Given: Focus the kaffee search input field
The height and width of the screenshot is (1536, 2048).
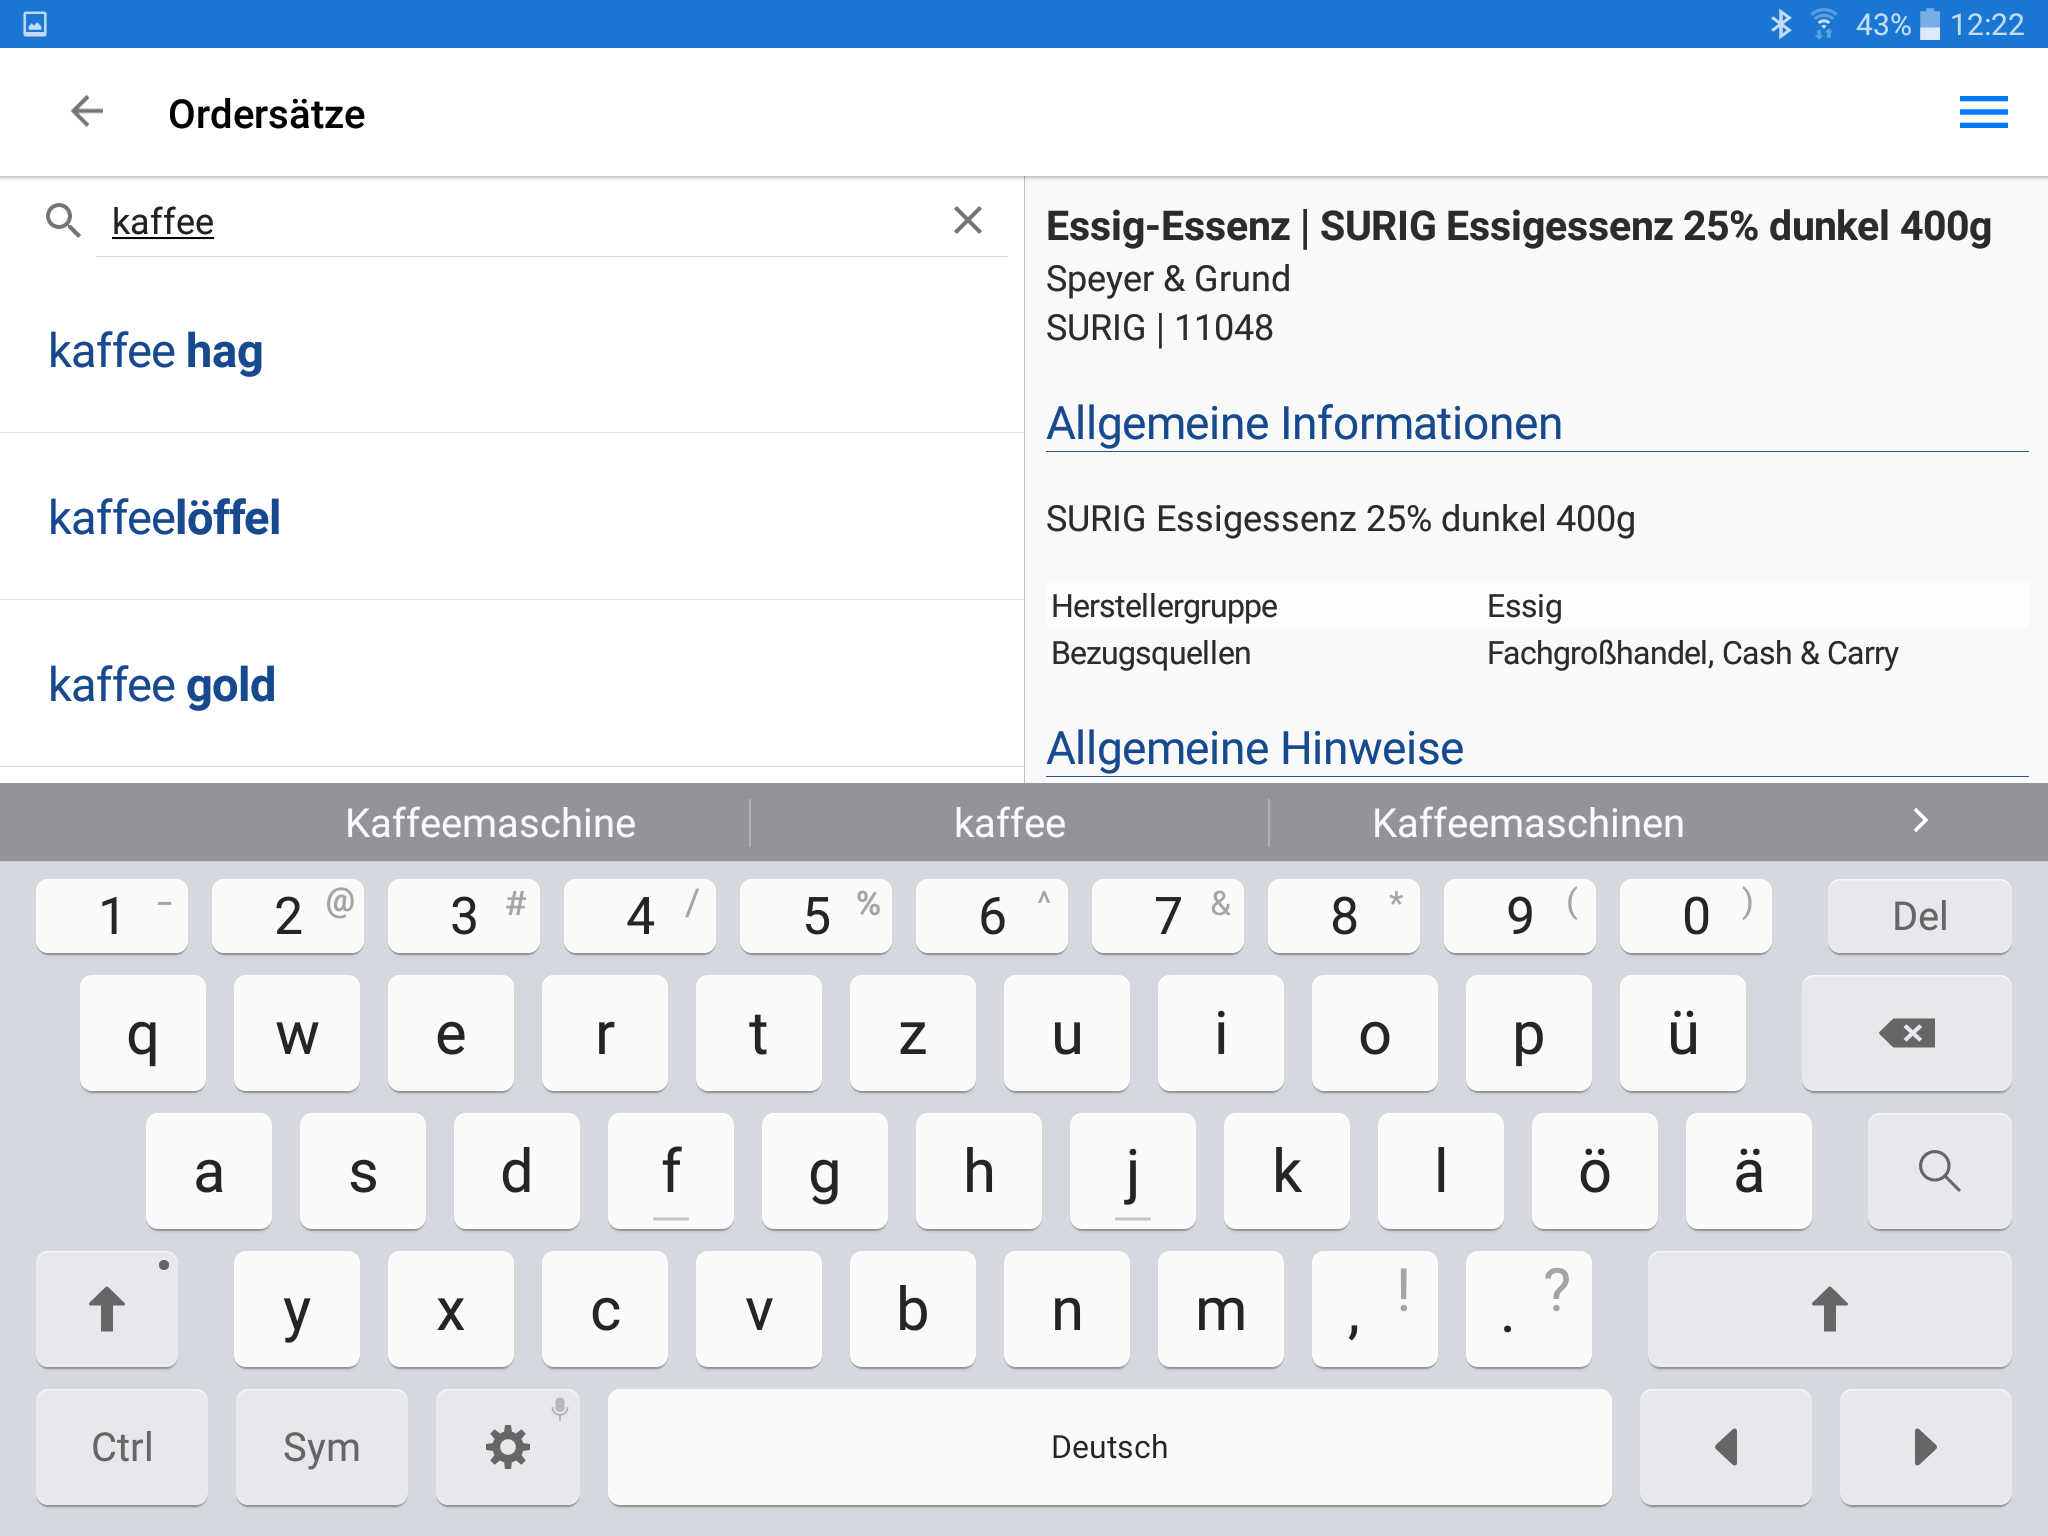Looking at the screenshot, I should point(520,222).
